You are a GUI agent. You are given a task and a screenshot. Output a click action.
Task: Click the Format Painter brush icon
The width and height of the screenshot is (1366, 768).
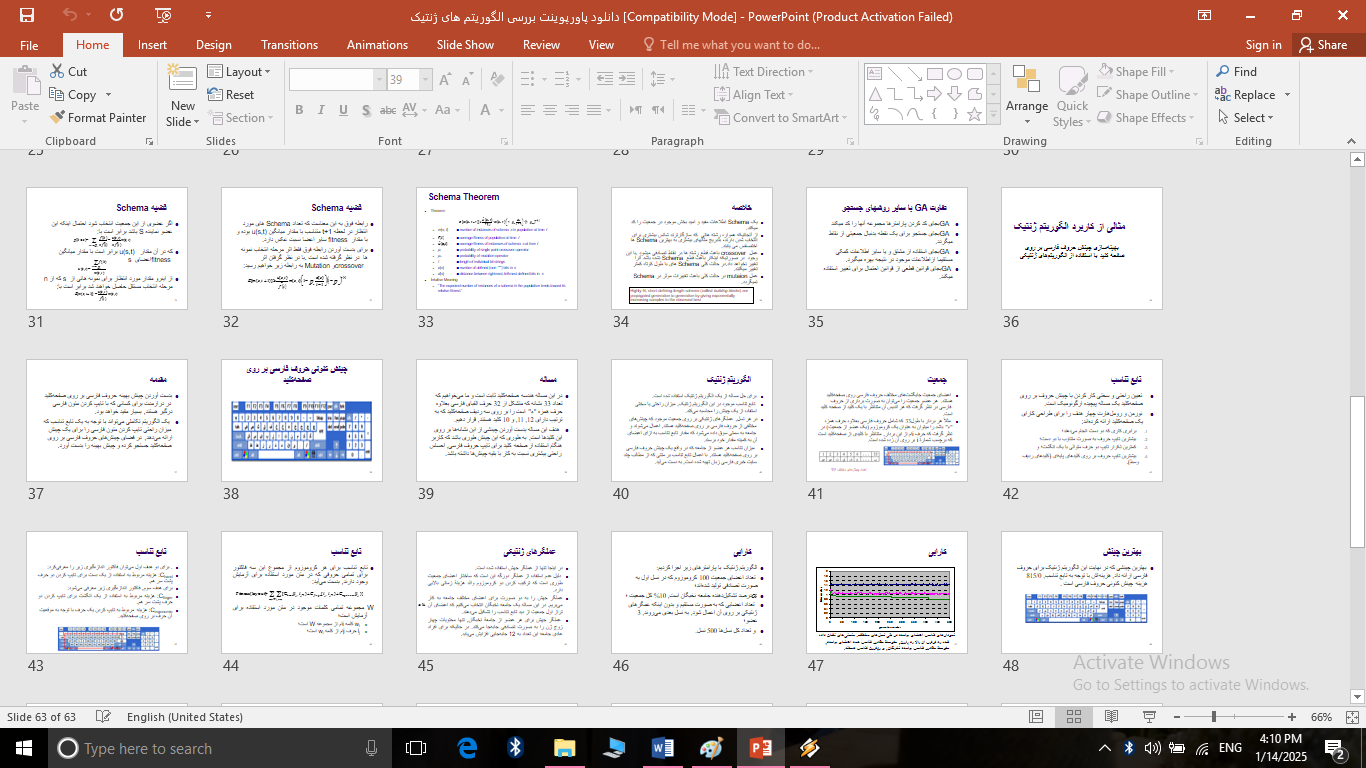point(57,118)
